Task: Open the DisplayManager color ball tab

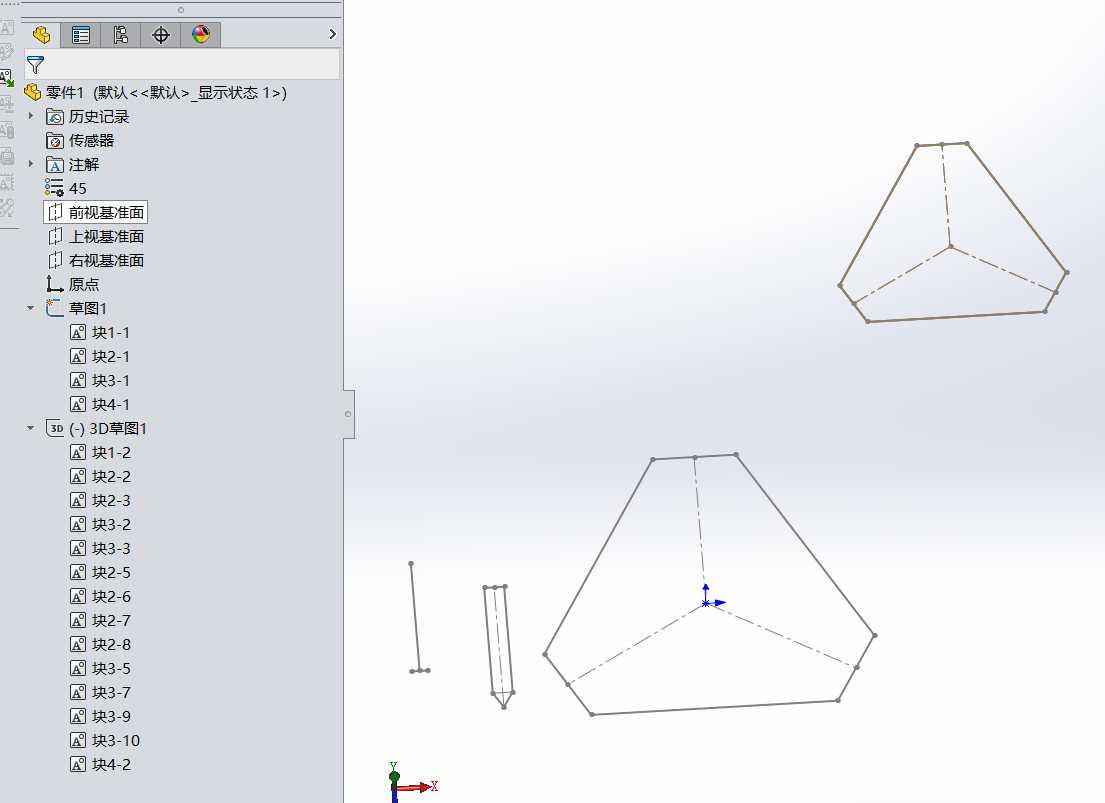Action: point(201,35)
